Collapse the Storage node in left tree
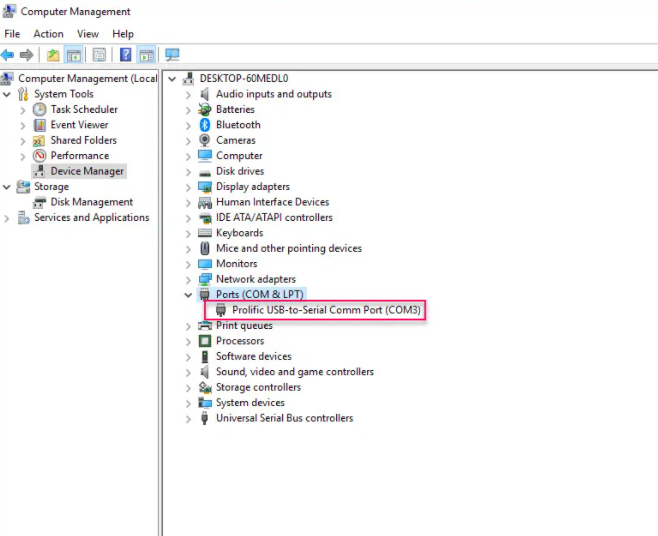 point(7,187)
